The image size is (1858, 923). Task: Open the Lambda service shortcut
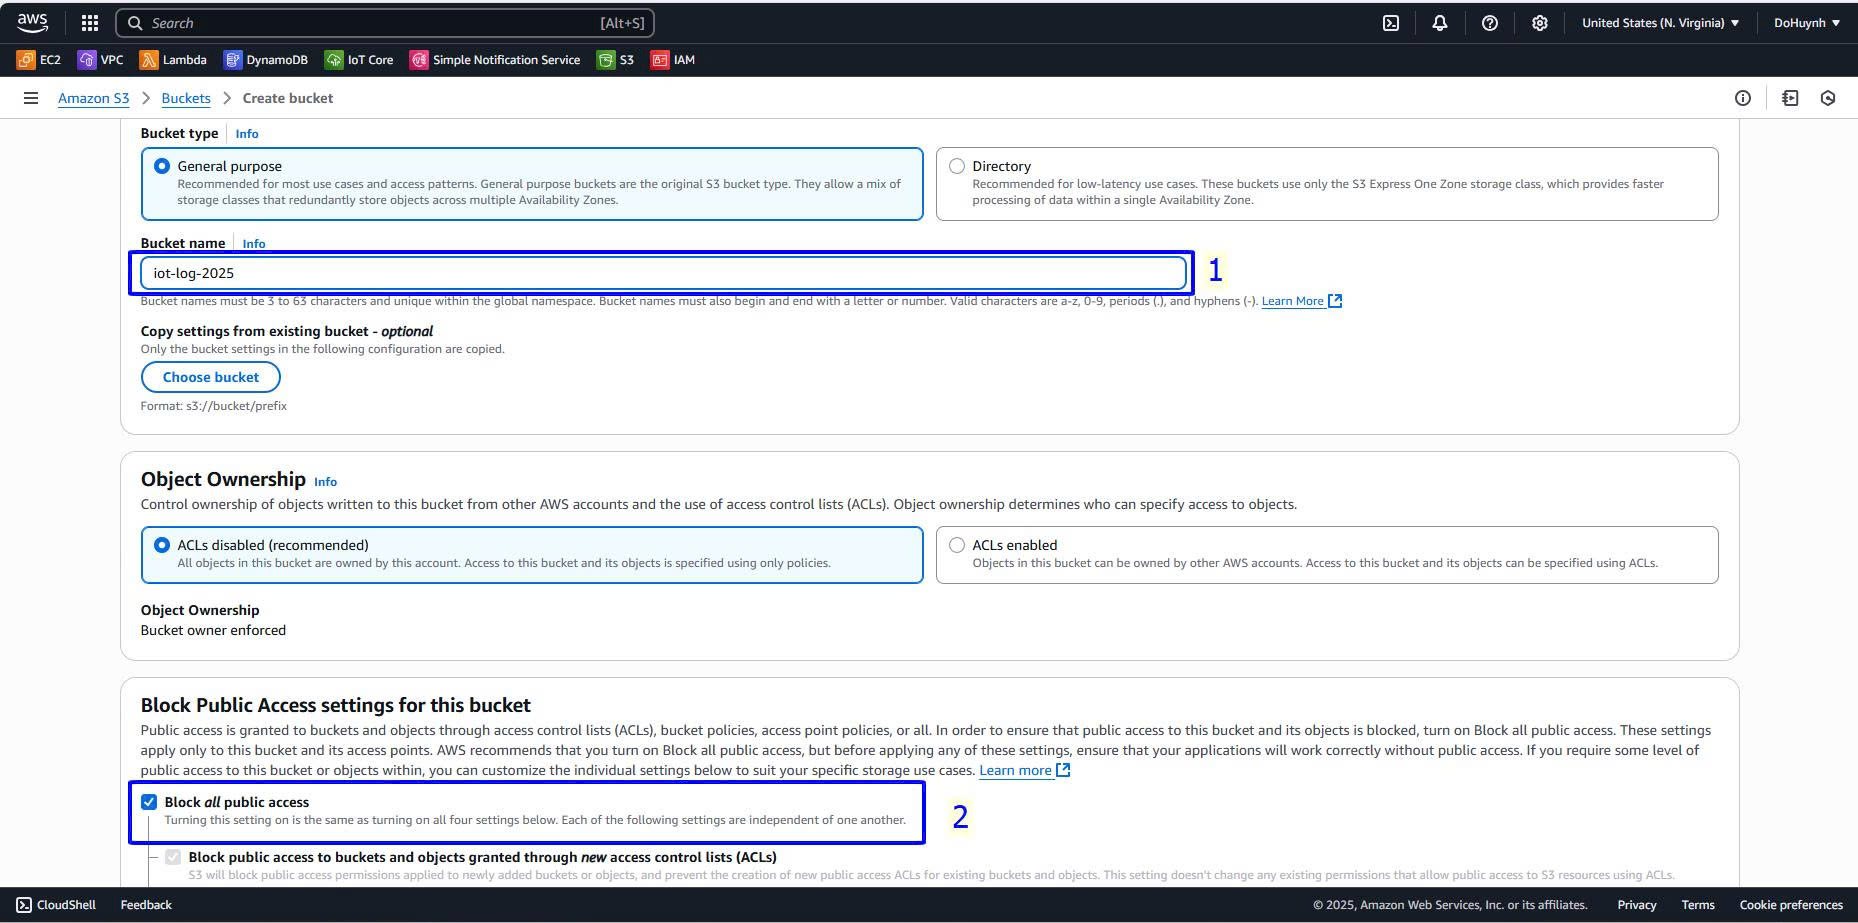tap(173, 60)
